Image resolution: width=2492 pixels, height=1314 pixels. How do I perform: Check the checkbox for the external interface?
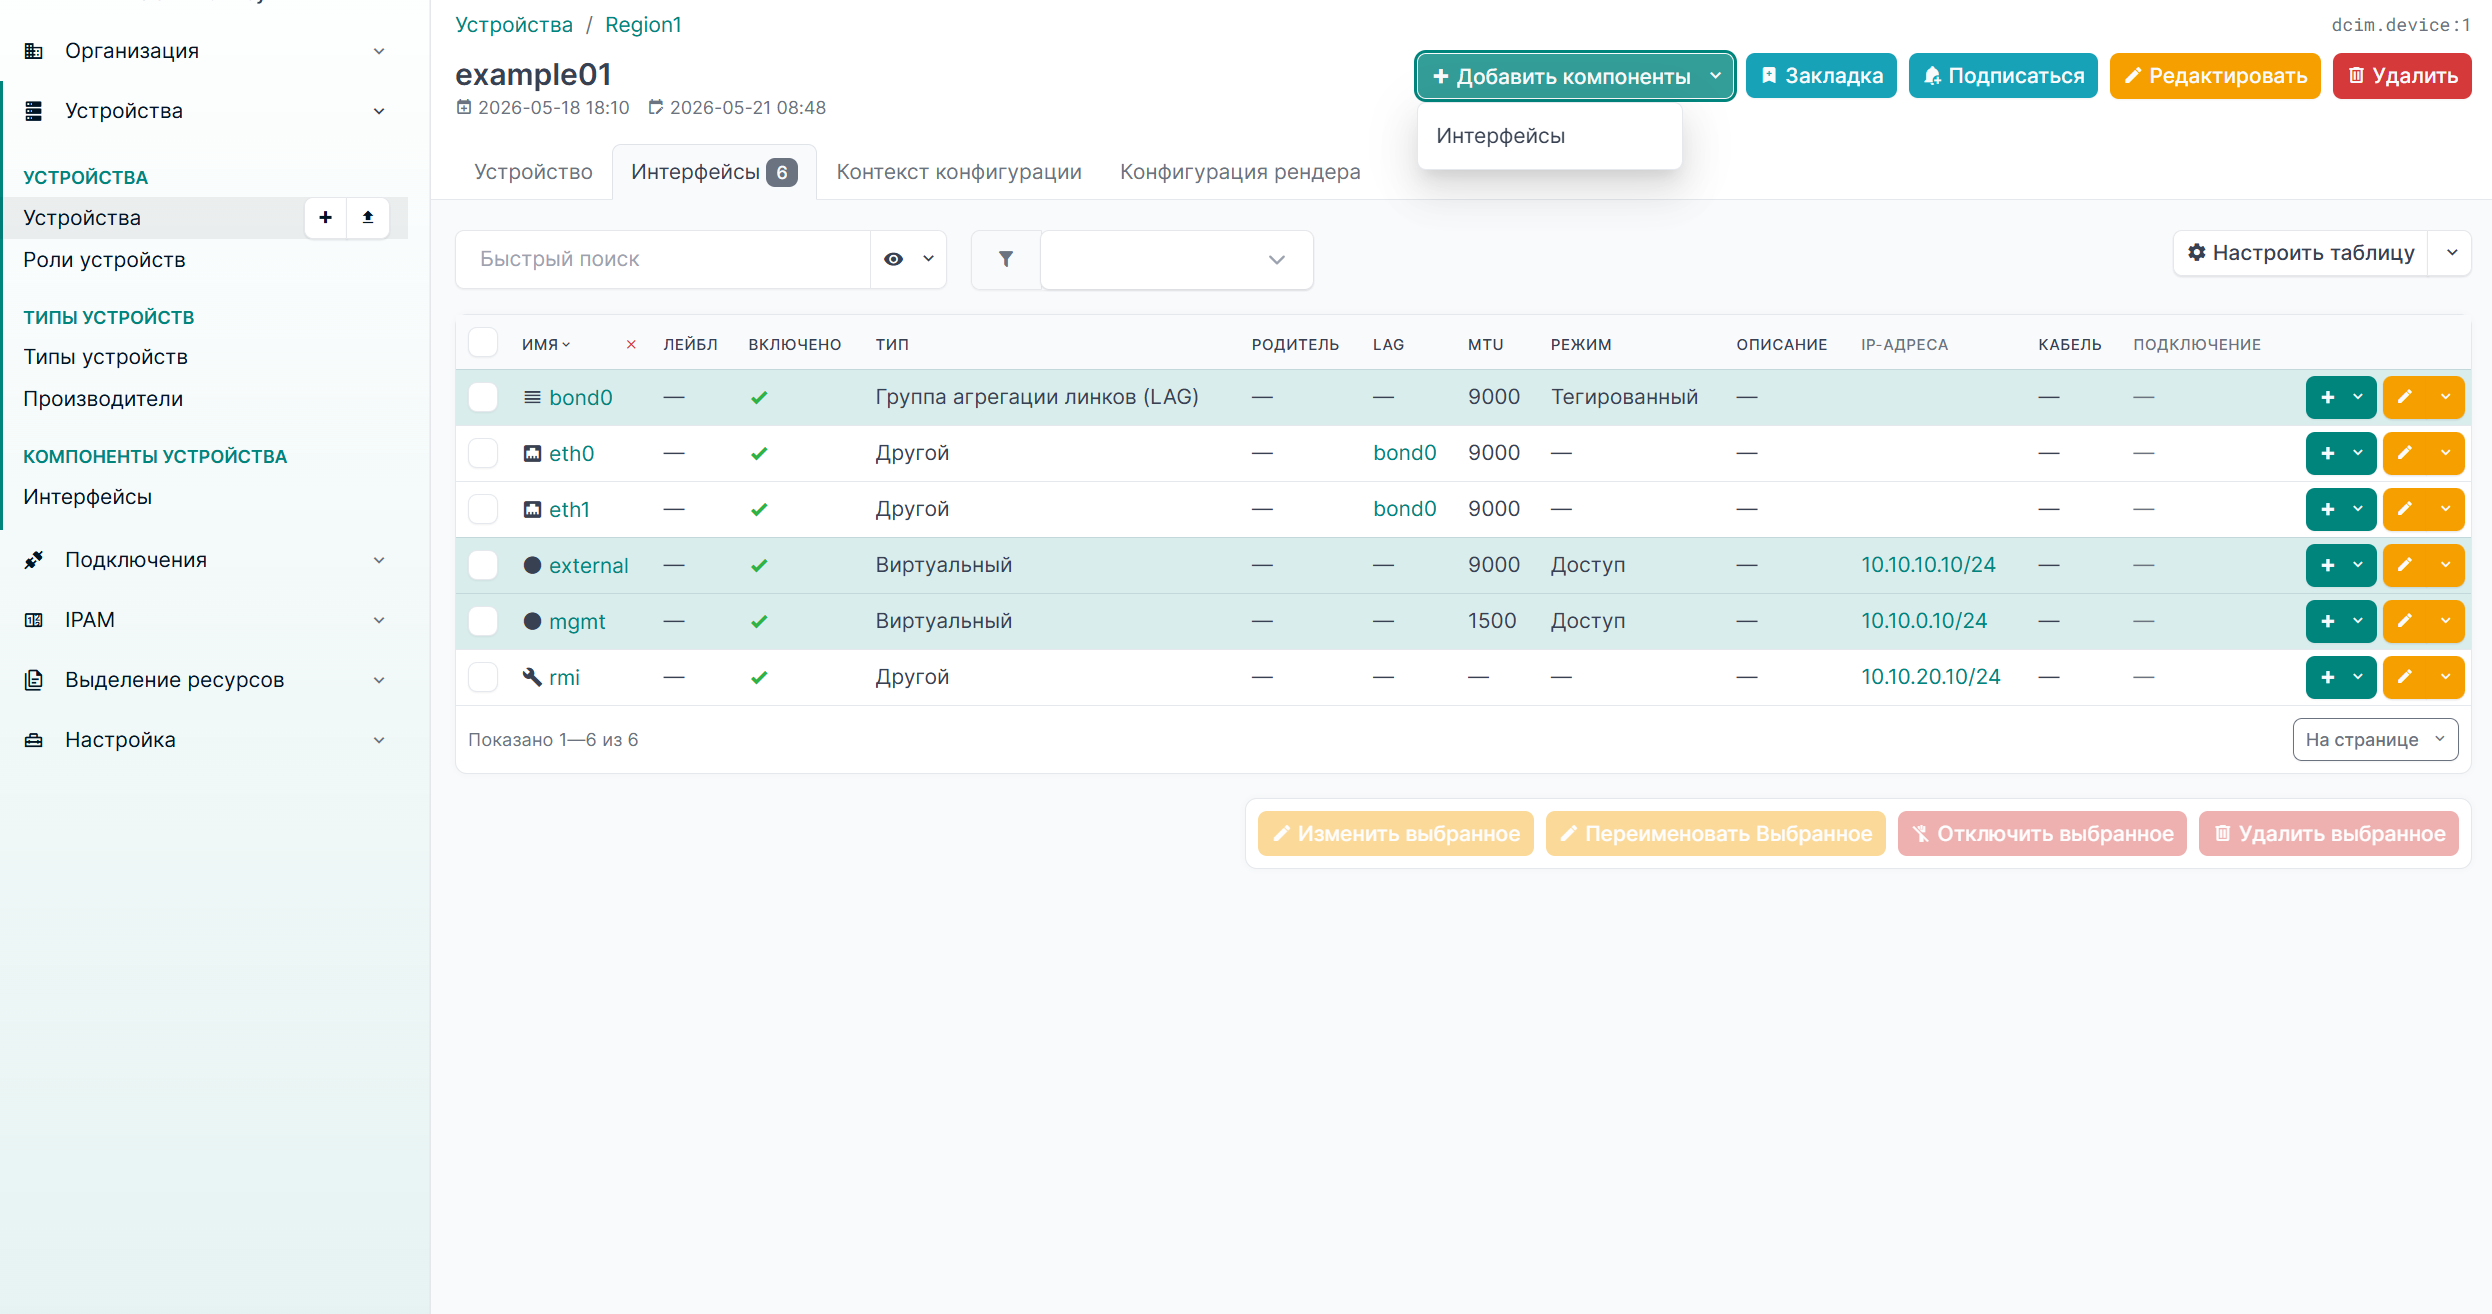[x=483, y=565]
